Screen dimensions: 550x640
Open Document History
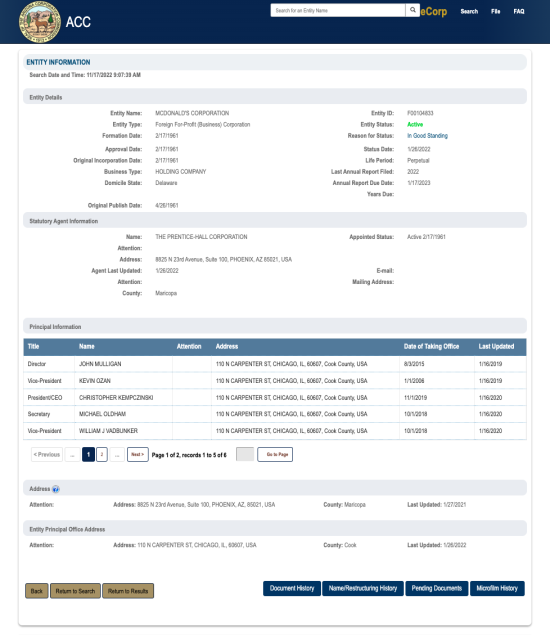coord(292,589)
